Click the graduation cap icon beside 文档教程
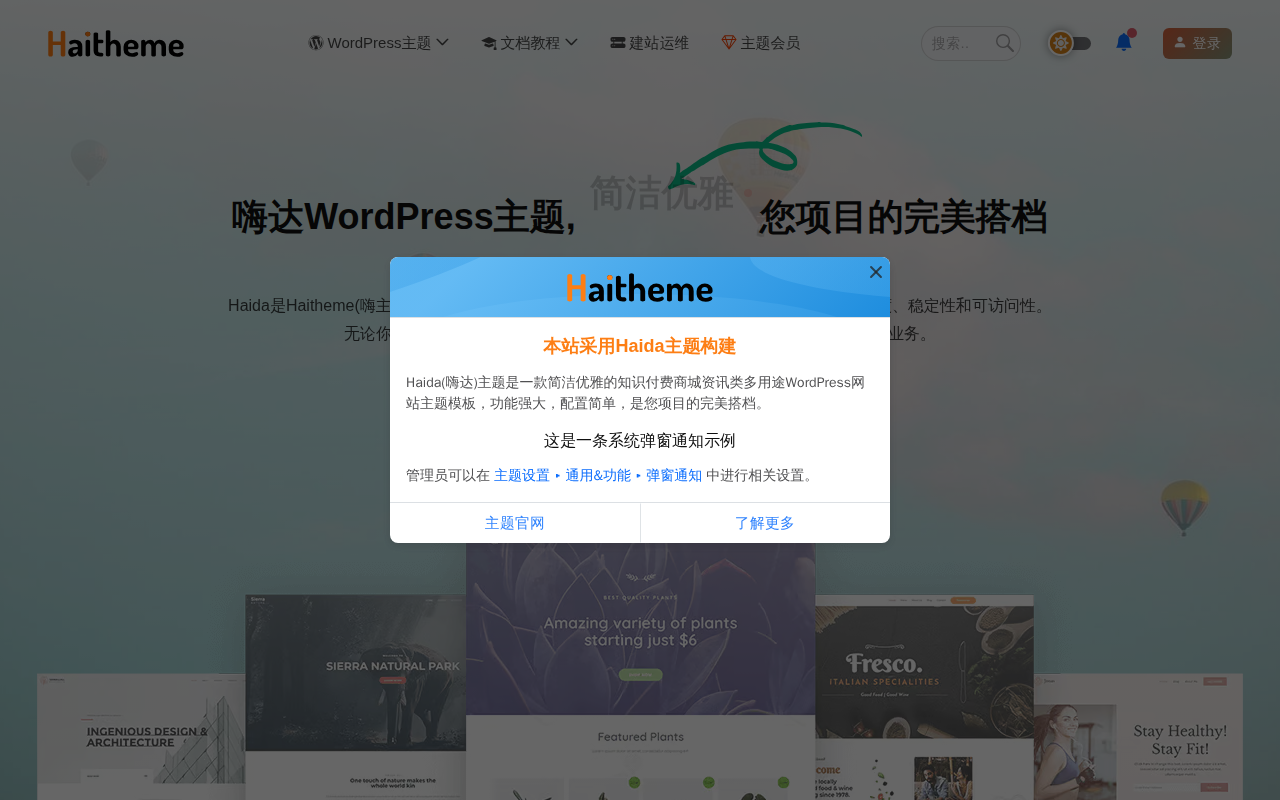This screenshot has width=1280, height=800. click(x=489, y=43)
